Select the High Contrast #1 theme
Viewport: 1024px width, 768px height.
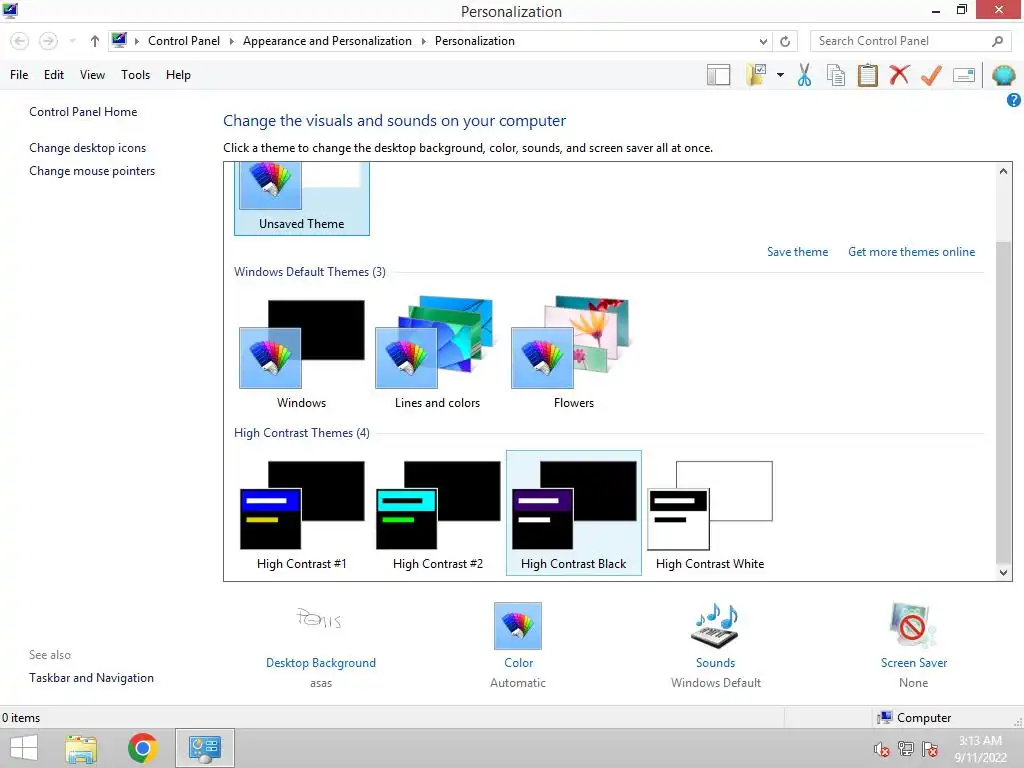[302, 513]
